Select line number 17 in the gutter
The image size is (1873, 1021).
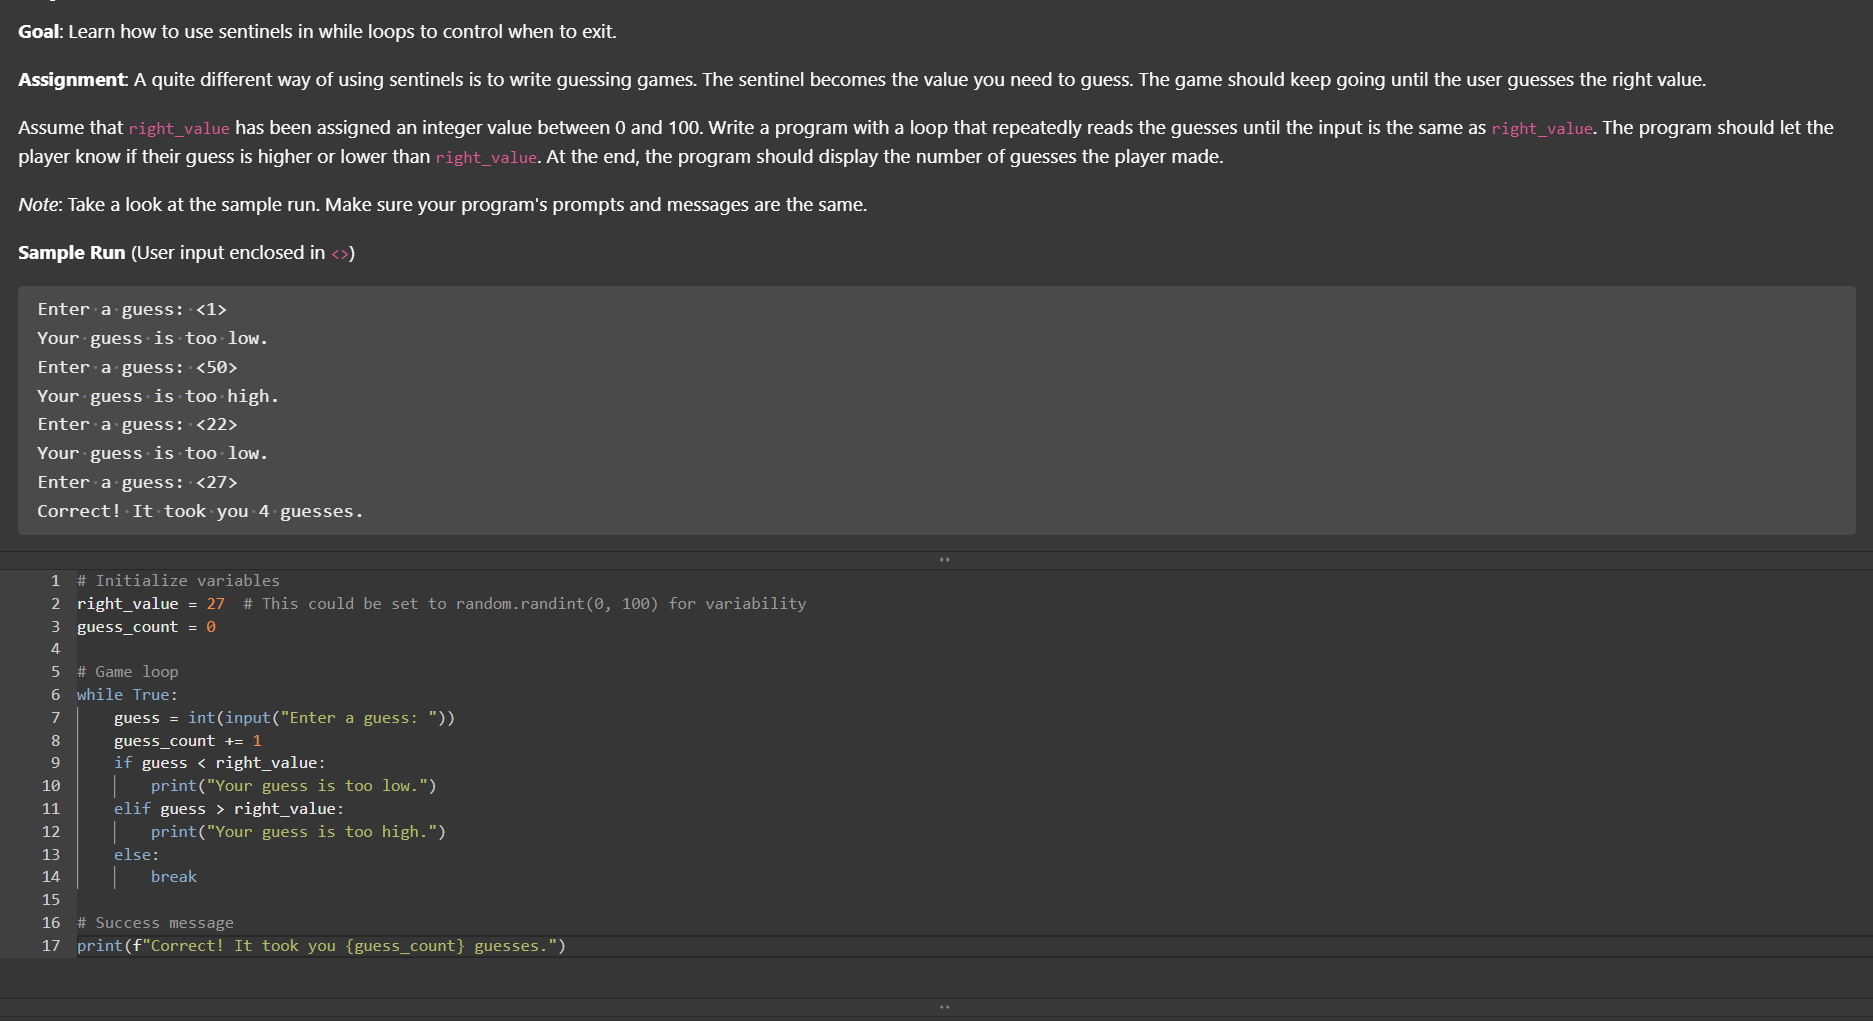51,946
